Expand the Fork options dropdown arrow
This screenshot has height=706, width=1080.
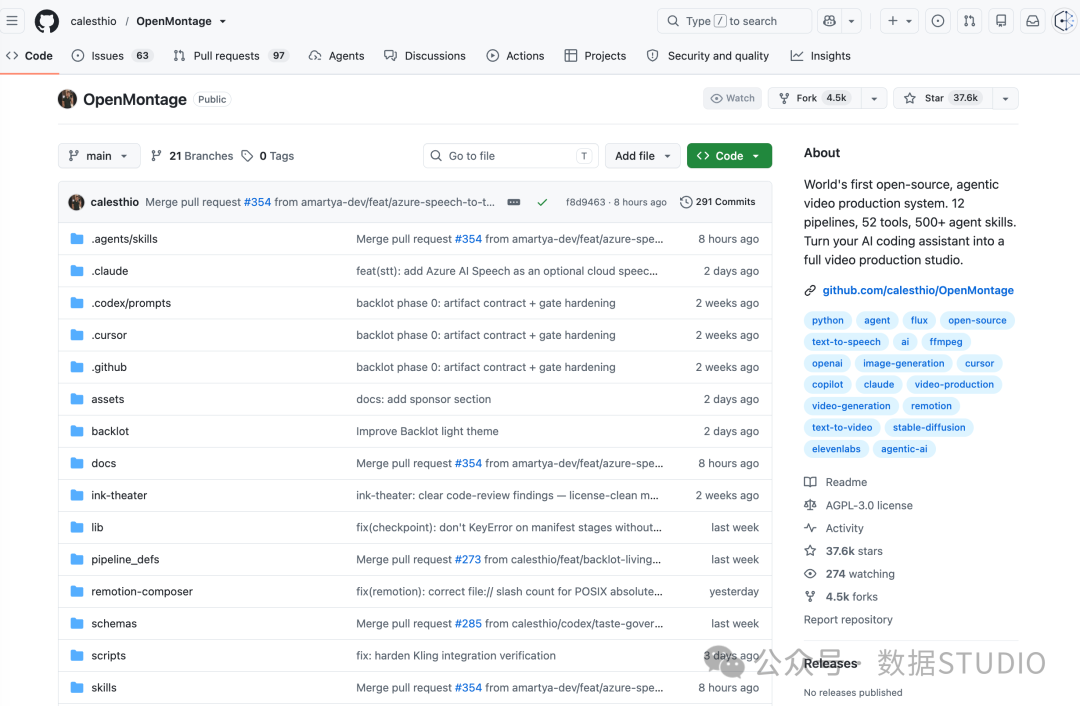coord(874,98)
